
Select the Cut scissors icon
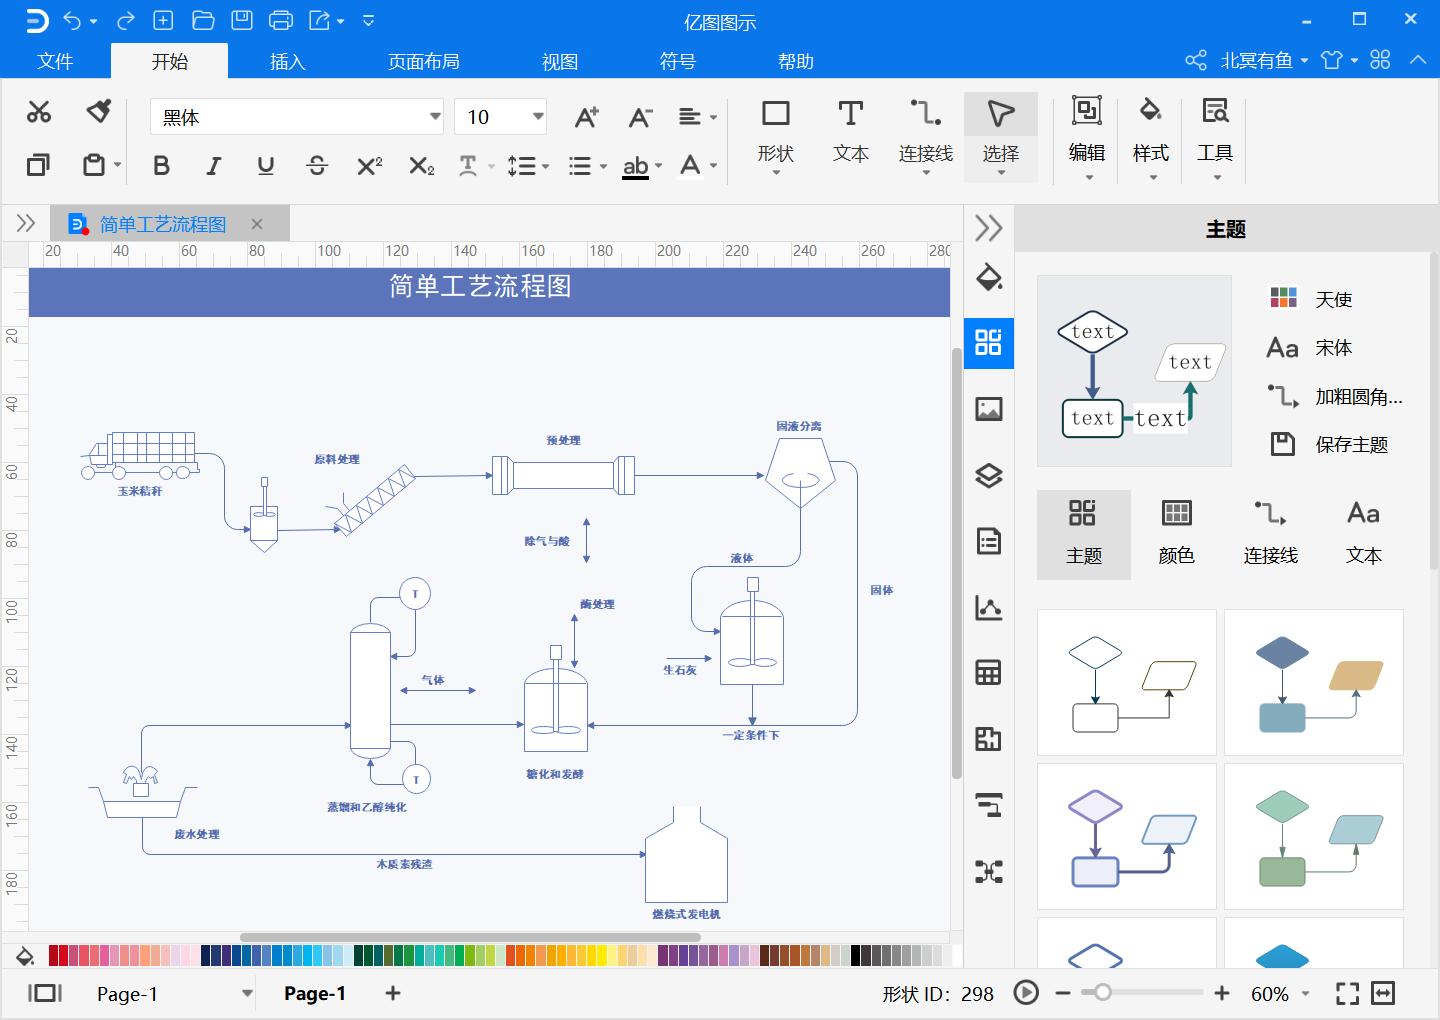click(x=39, y=112)
